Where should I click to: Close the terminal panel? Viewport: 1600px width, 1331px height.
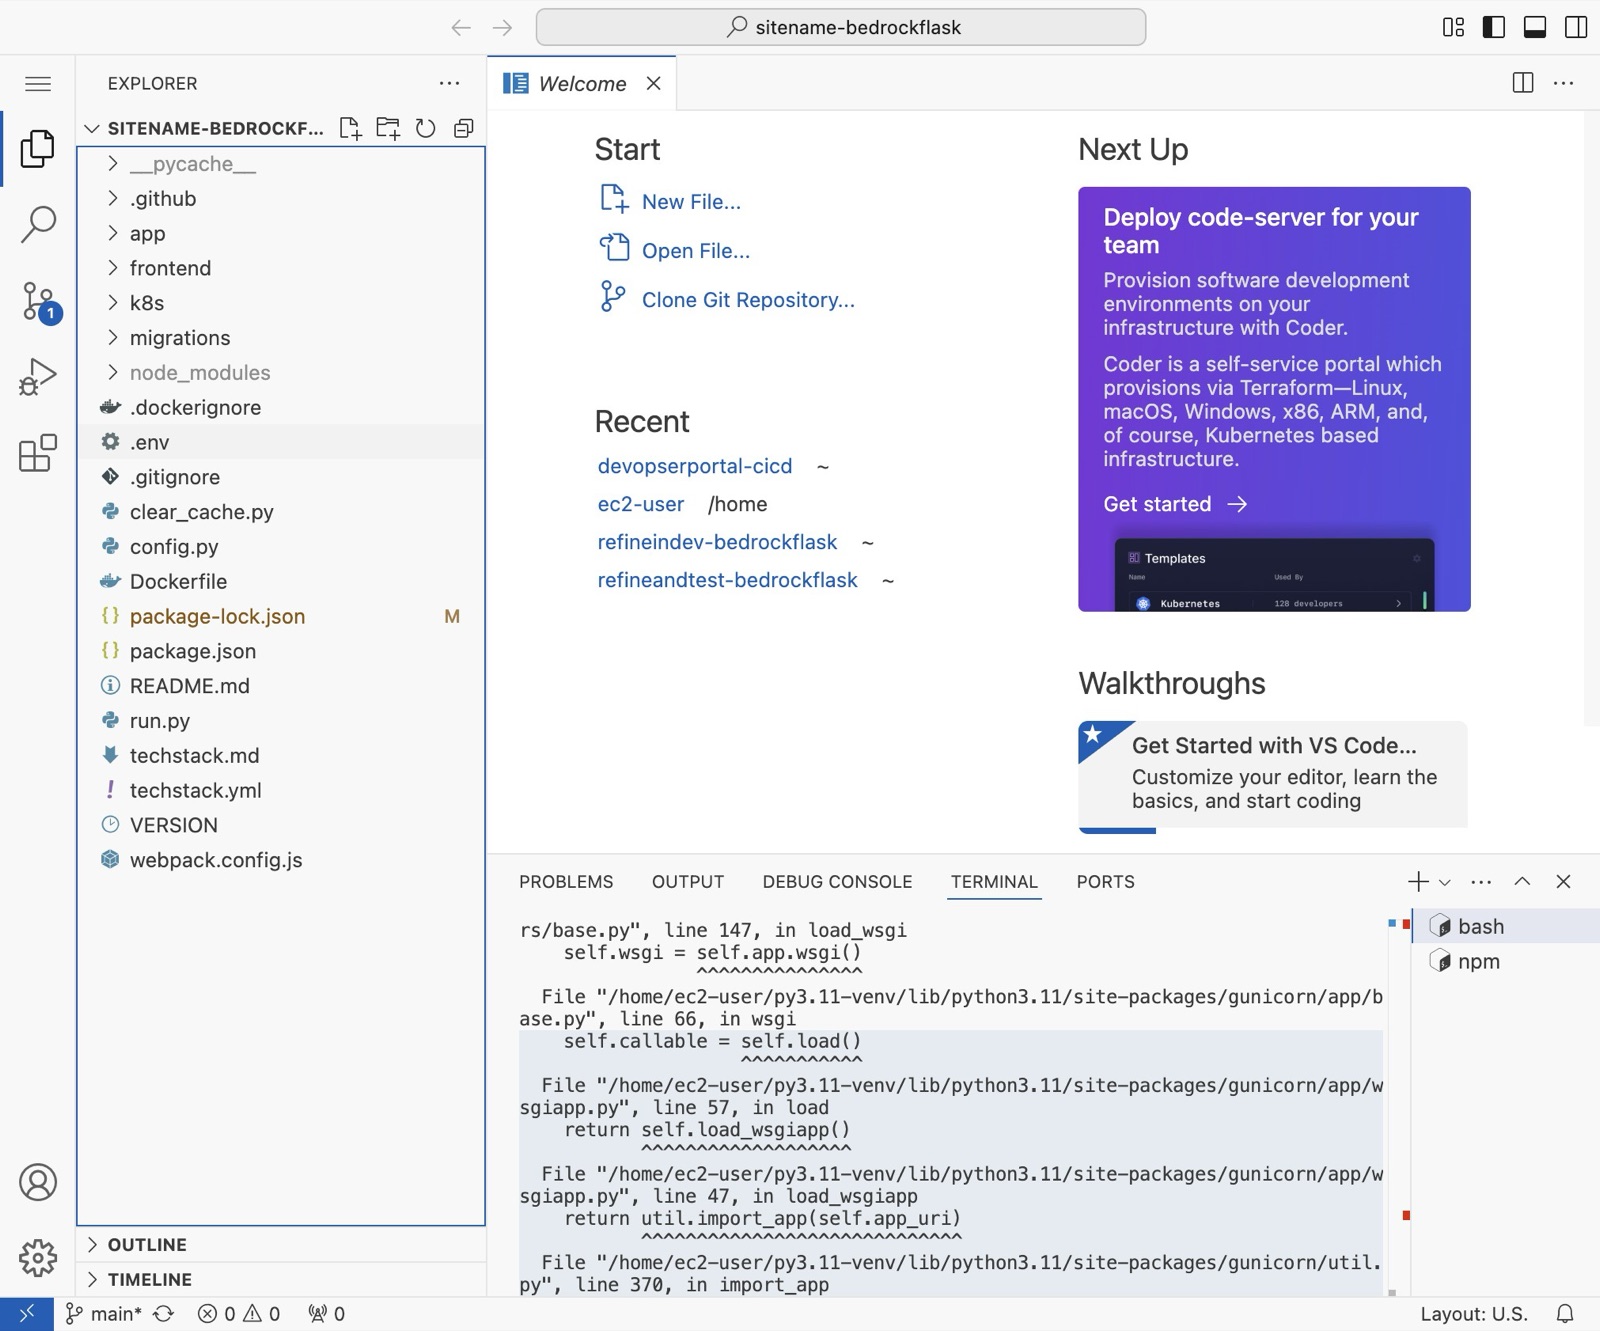[x=1563, y=881]
